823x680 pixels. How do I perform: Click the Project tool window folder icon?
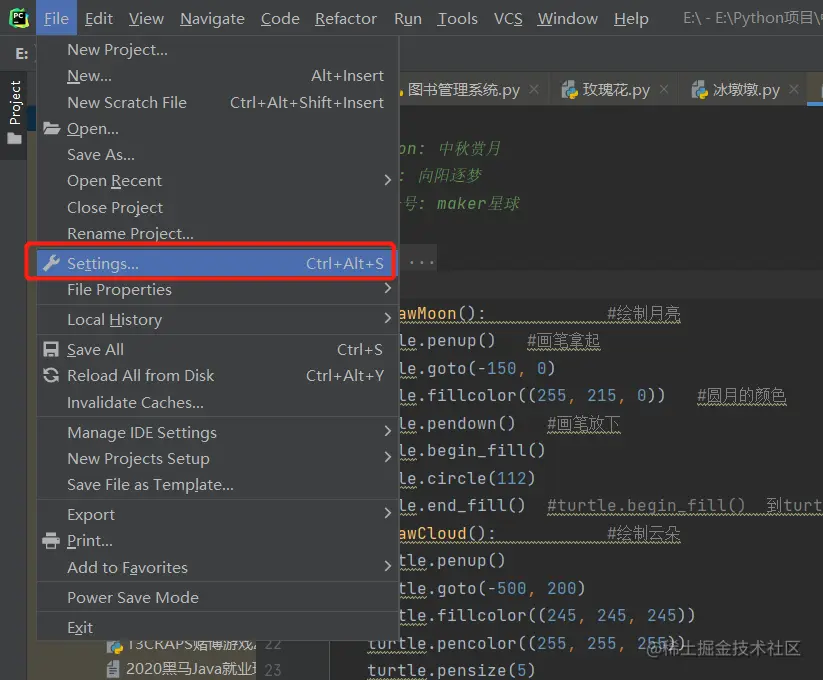click(x=15, y=139)
